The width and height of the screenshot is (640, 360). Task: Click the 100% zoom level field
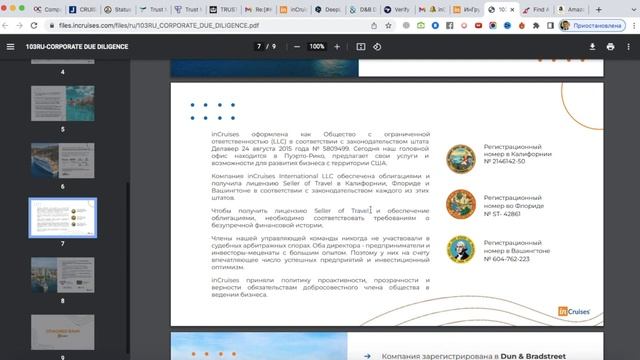click(x=317, y=47)
